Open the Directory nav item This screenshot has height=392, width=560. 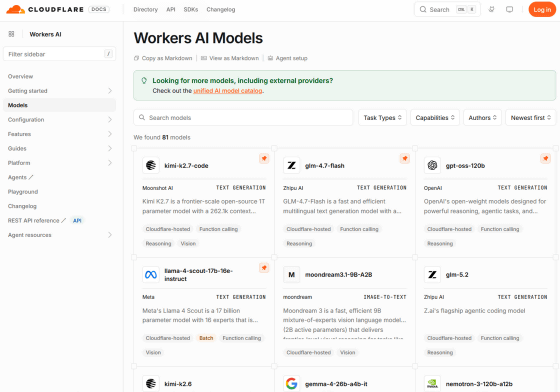coord(146,10)
